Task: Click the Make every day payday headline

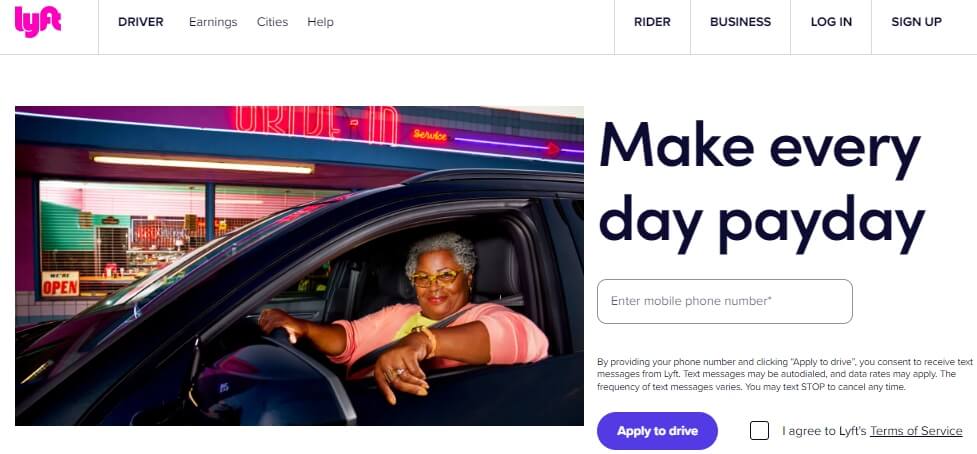Action: click(761, 187)
